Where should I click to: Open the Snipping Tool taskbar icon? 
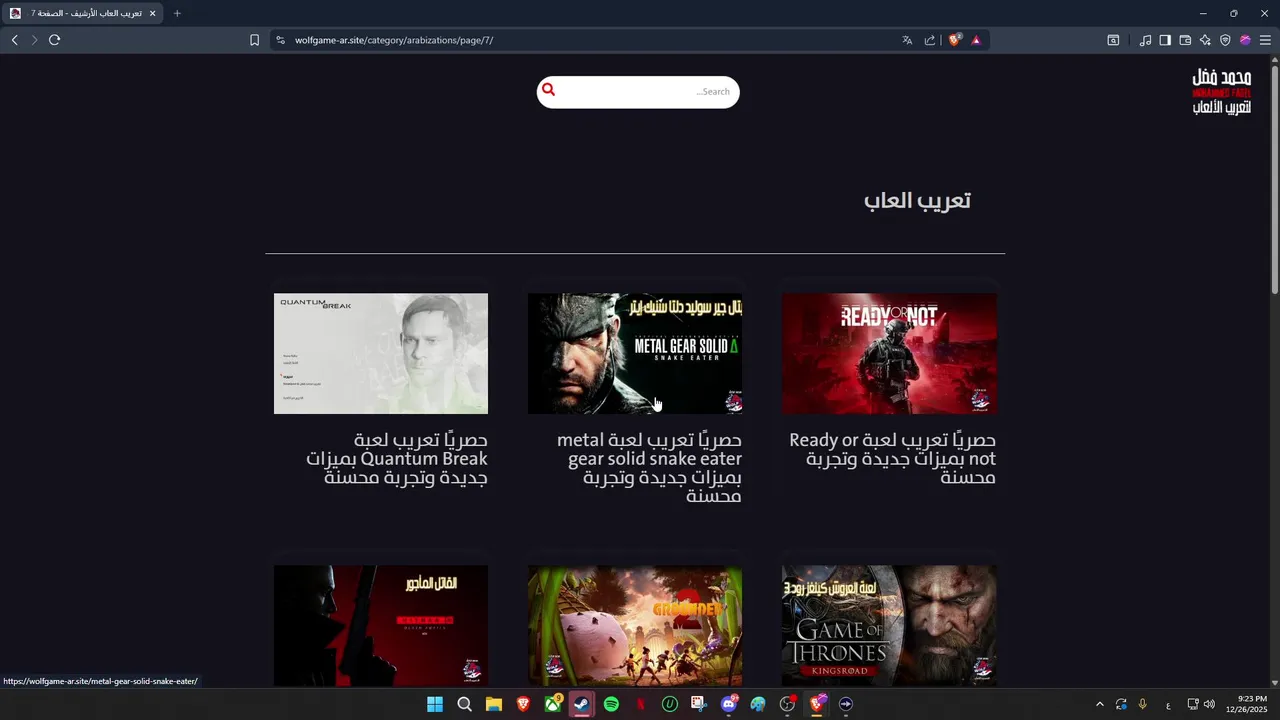point(699,704)
